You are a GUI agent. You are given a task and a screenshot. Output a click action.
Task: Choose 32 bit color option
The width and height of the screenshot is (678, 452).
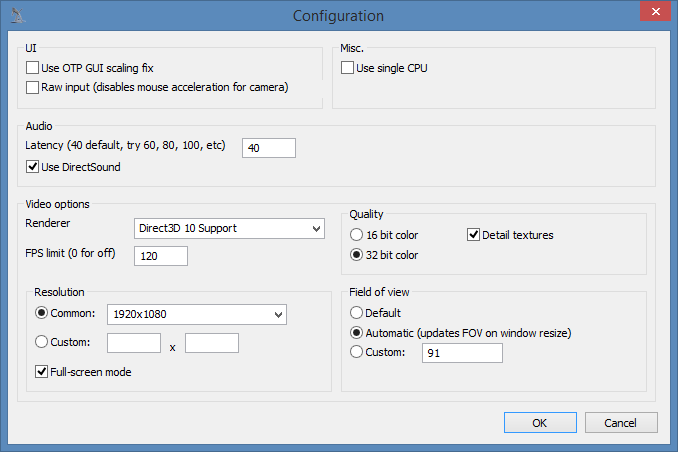(357, 255)
